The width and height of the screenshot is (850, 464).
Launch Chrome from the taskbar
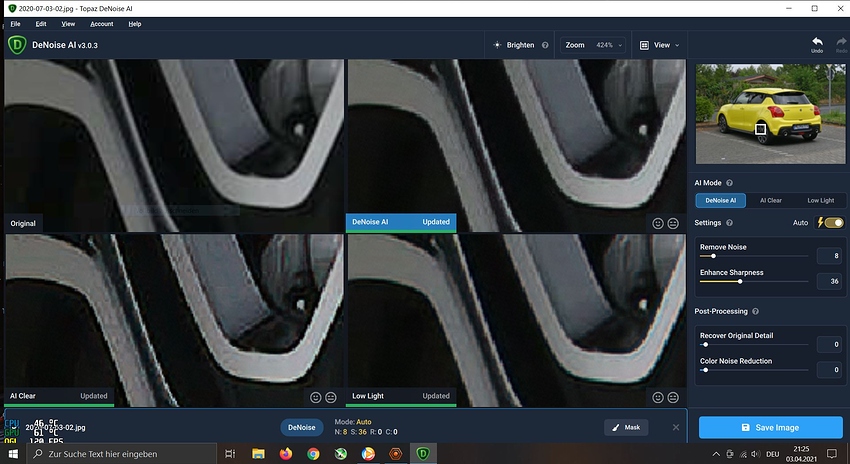point(313,454)
